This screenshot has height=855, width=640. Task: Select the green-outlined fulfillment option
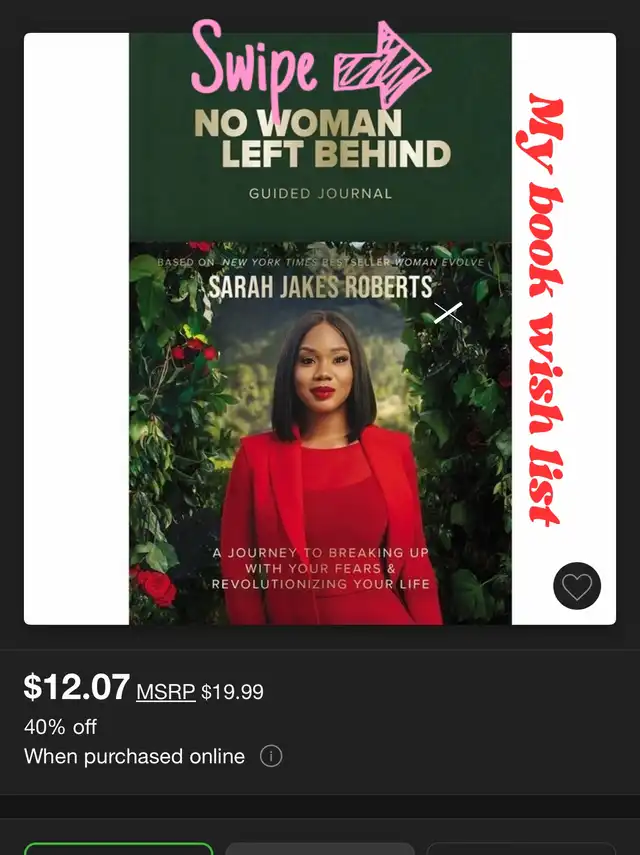pyautogui.click(x=118, y=848)
